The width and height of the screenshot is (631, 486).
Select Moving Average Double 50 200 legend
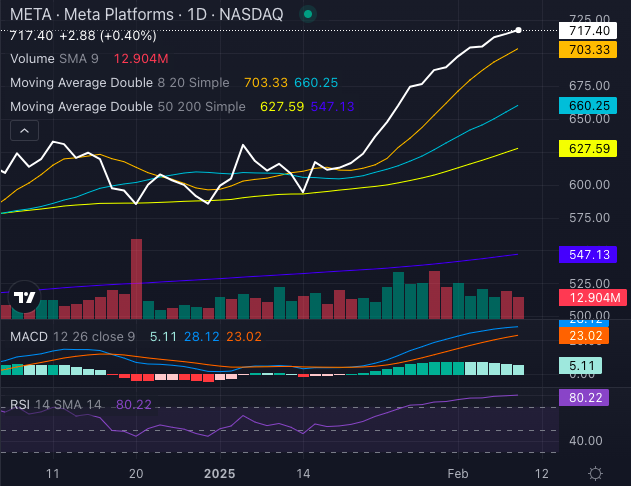(x=125, y=106)
